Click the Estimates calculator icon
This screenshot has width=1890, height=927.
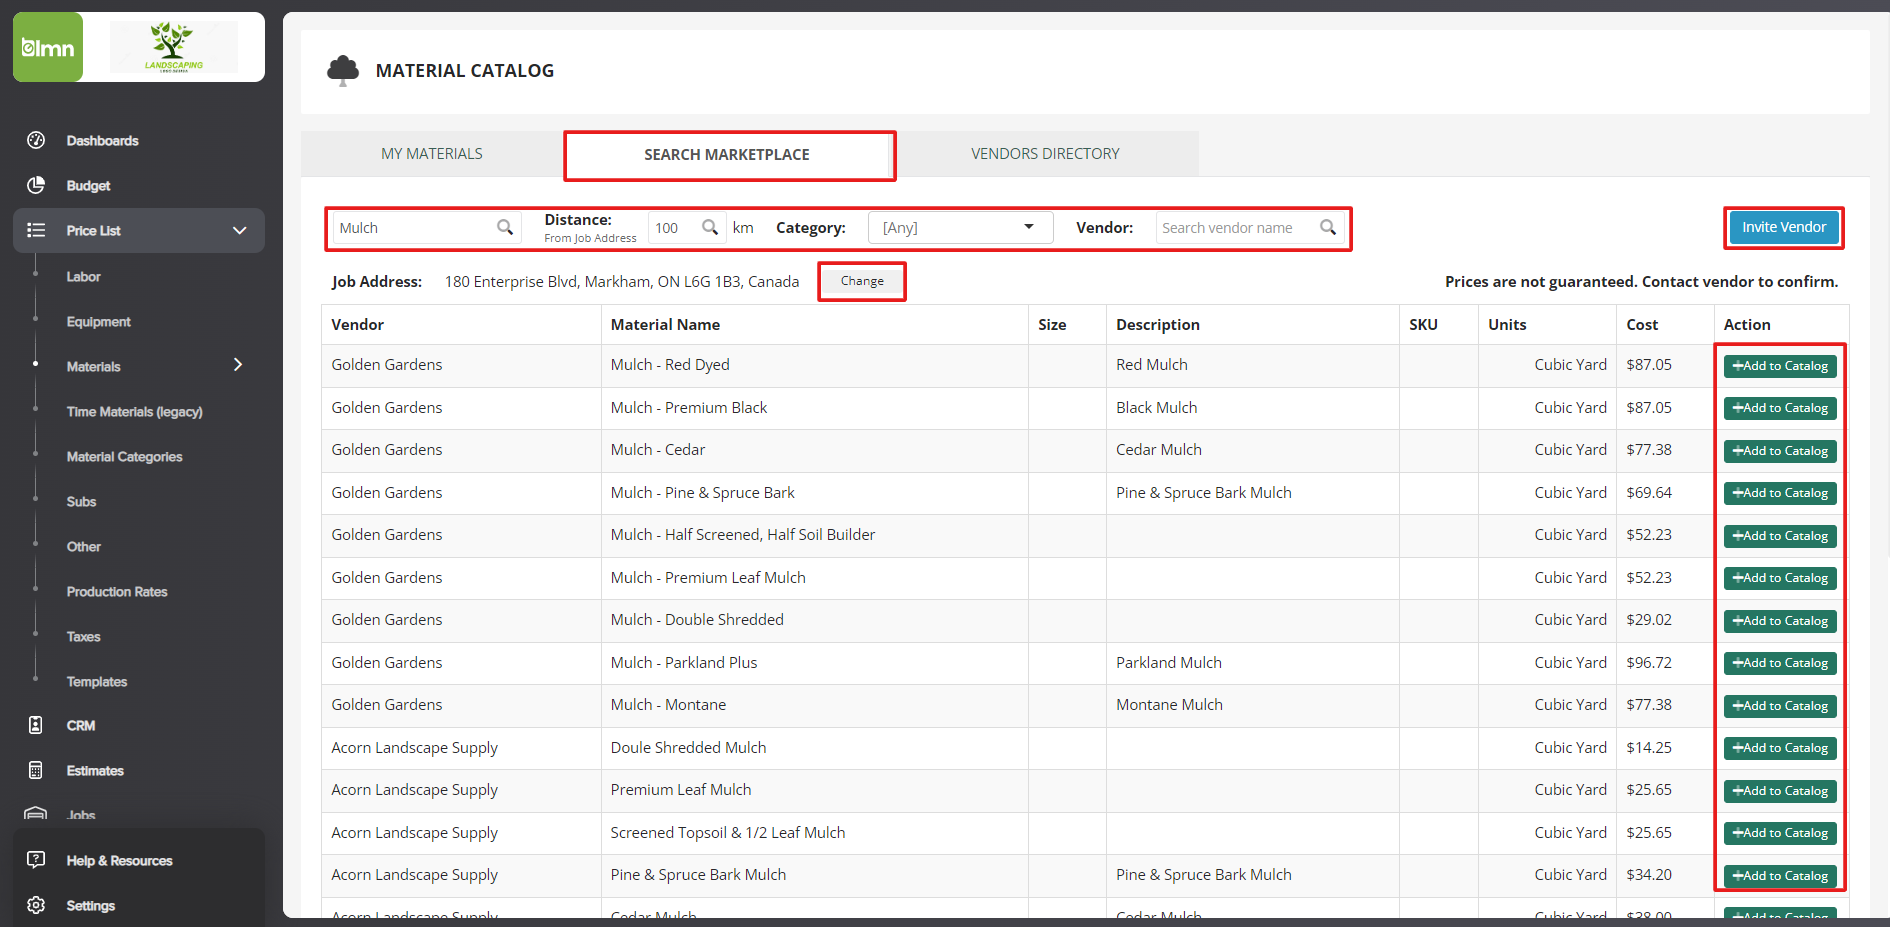tap(36, 770)
